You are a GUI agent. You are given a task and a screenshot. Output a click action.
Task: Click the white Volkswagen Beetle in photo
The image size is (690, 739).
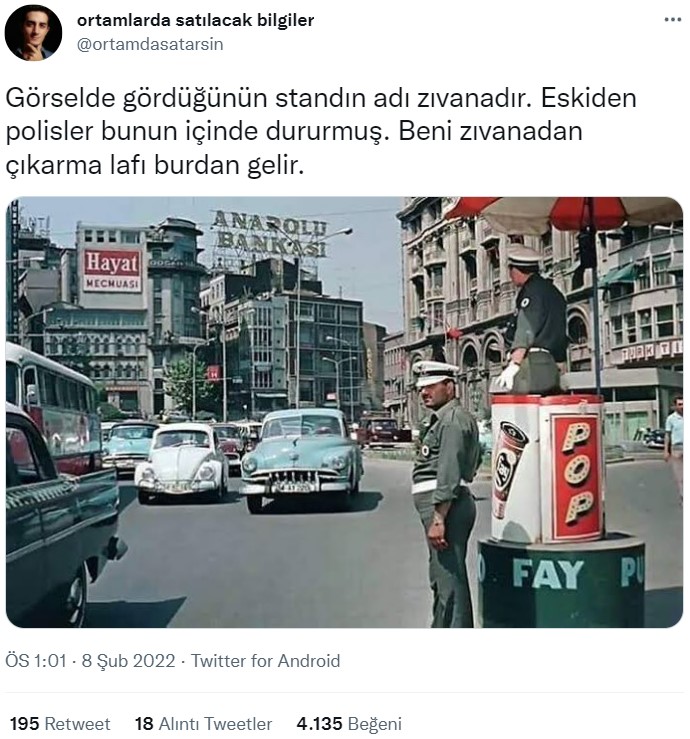pyautogui.click(x=182, y=462)
